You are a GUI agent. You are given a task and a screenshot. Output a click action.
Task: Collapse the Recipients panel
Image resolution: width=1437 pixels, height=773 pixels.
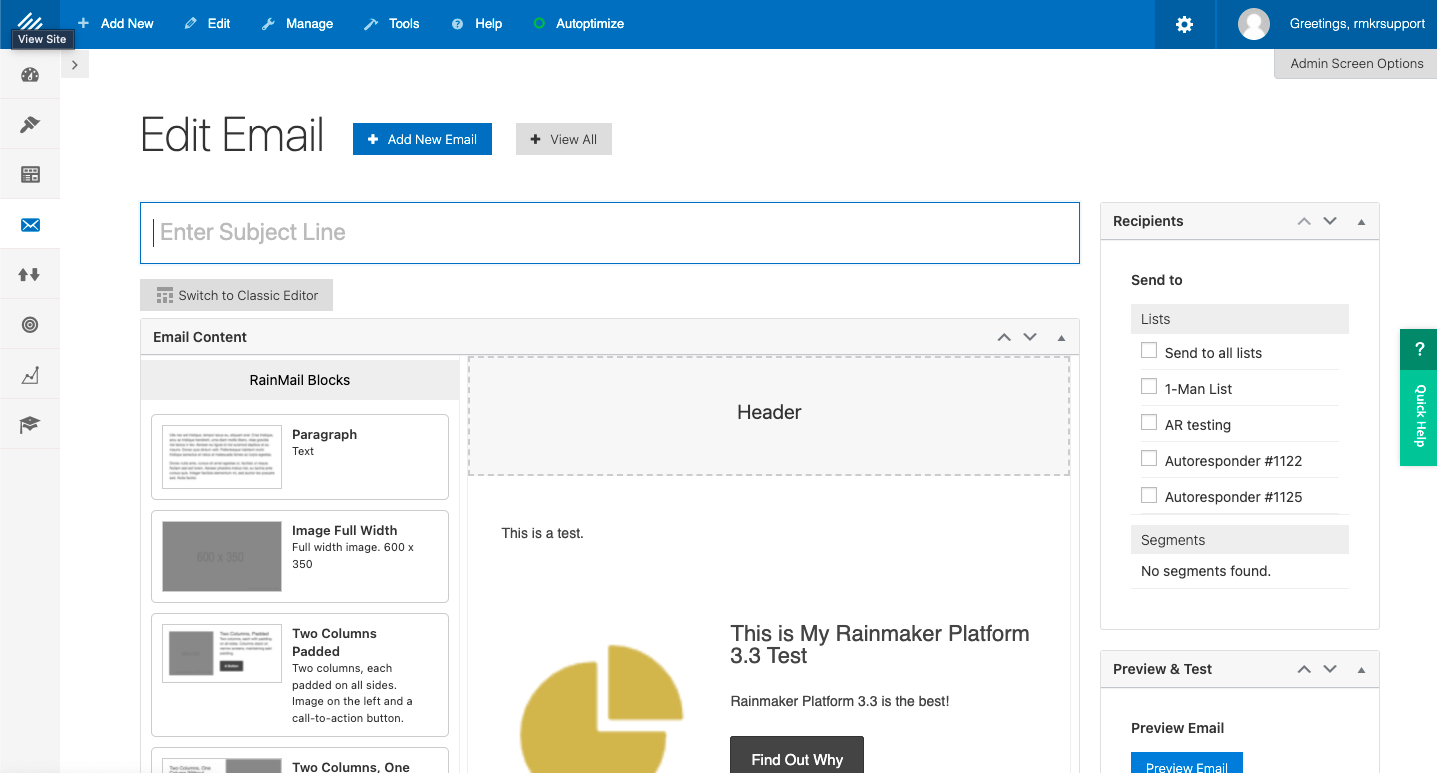pyautogui.click(x=1361, y=221)
